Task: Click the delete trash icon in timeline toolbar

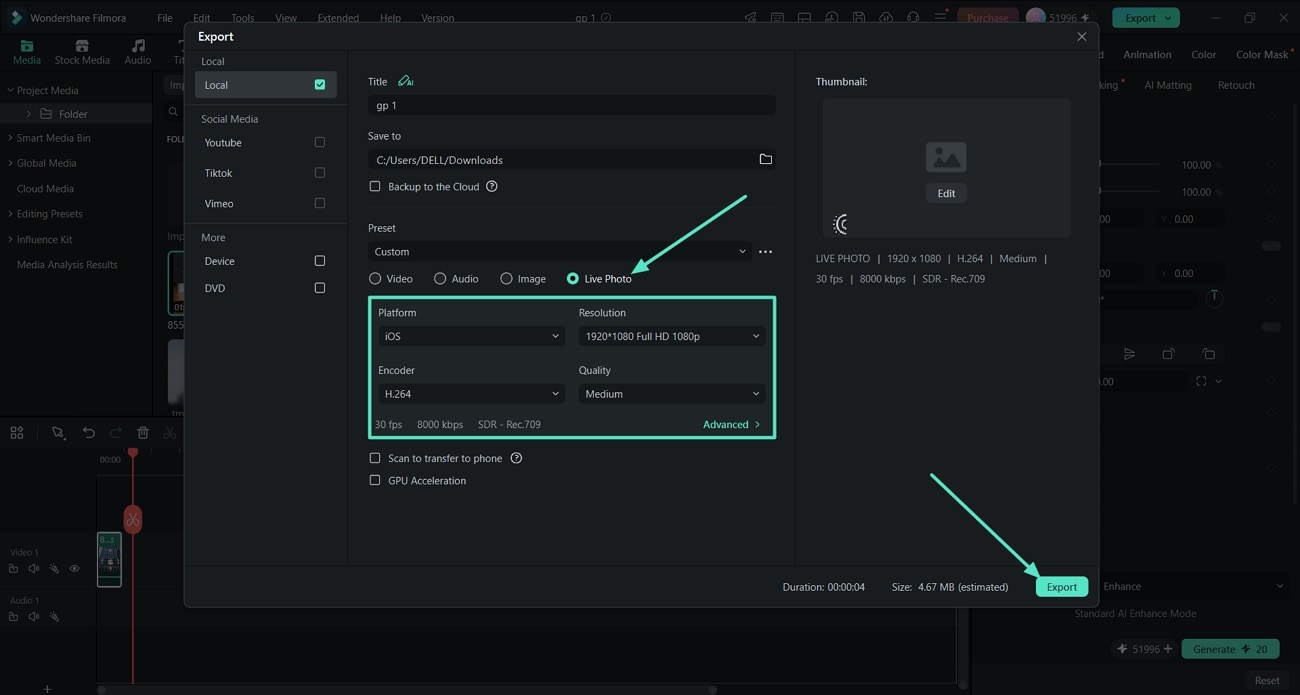Action: [143, 432]
